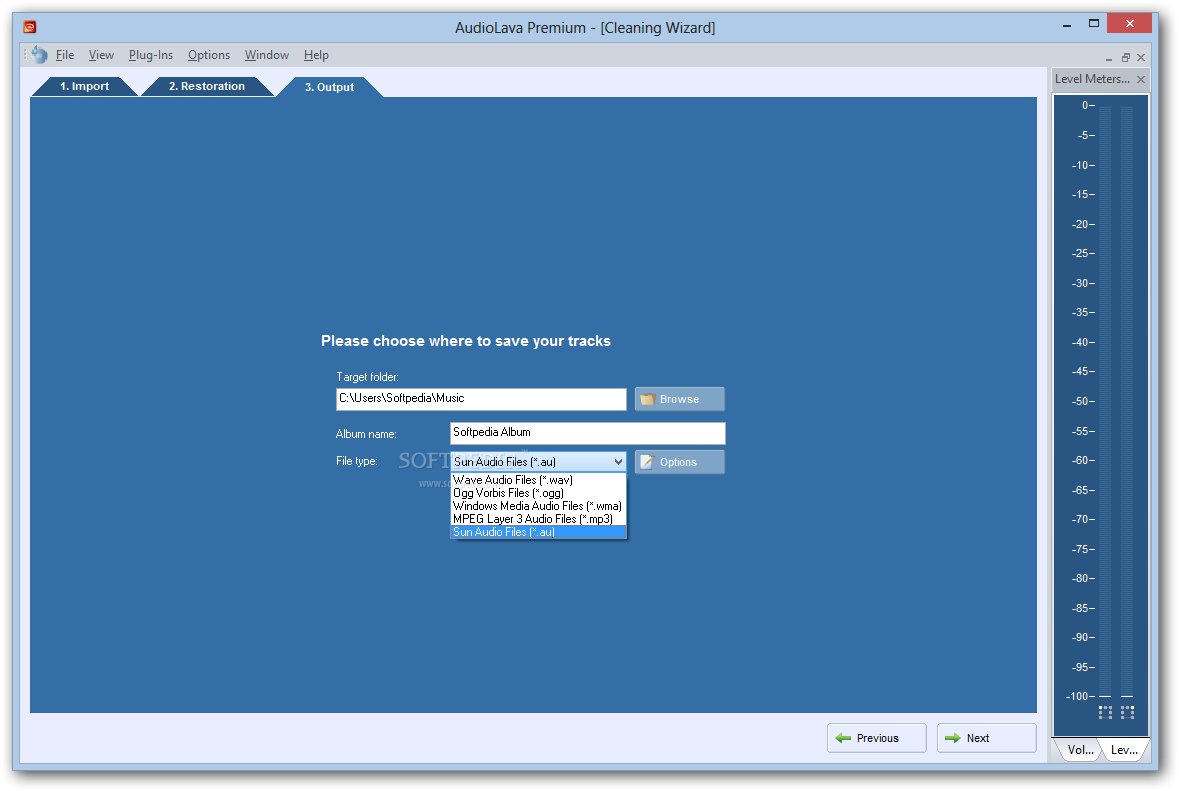Viewport: 1179px width, 791px height.
Task: Open the Help menu
Action: point(317,55)
